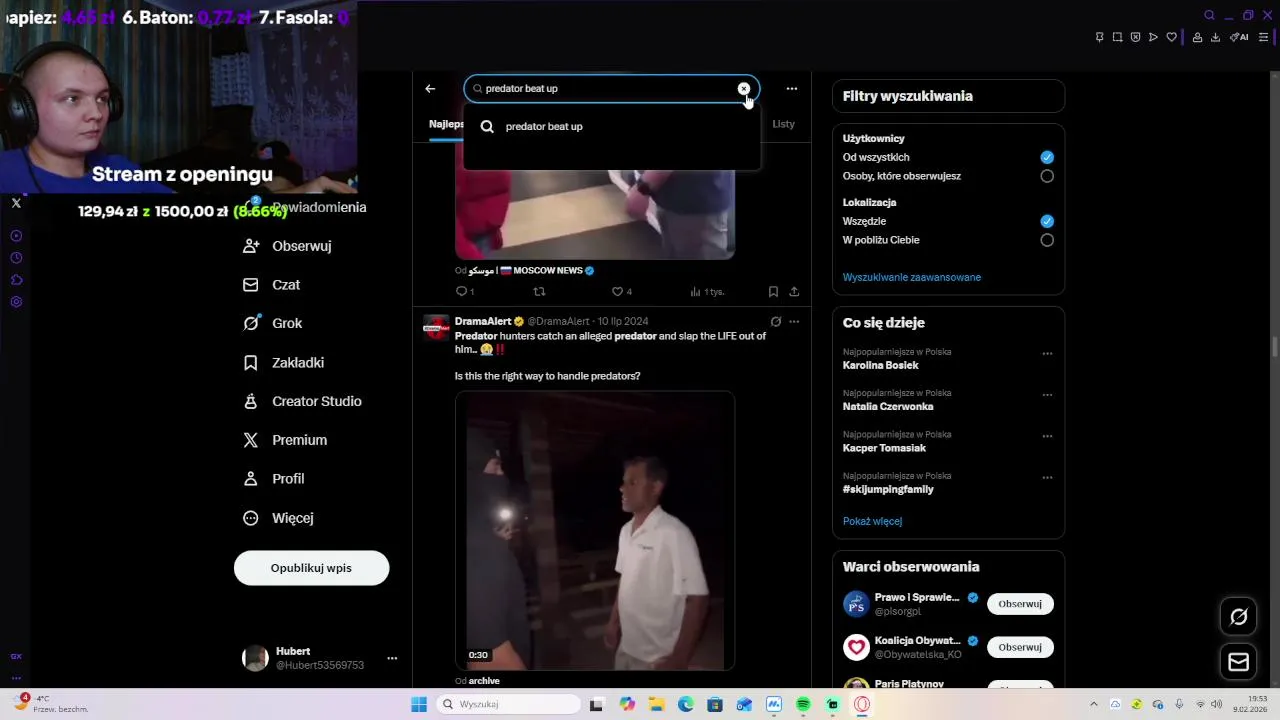The image size is (1280, 720).
Task: Click the browser snapshot icon
Action: (1117, 37)
